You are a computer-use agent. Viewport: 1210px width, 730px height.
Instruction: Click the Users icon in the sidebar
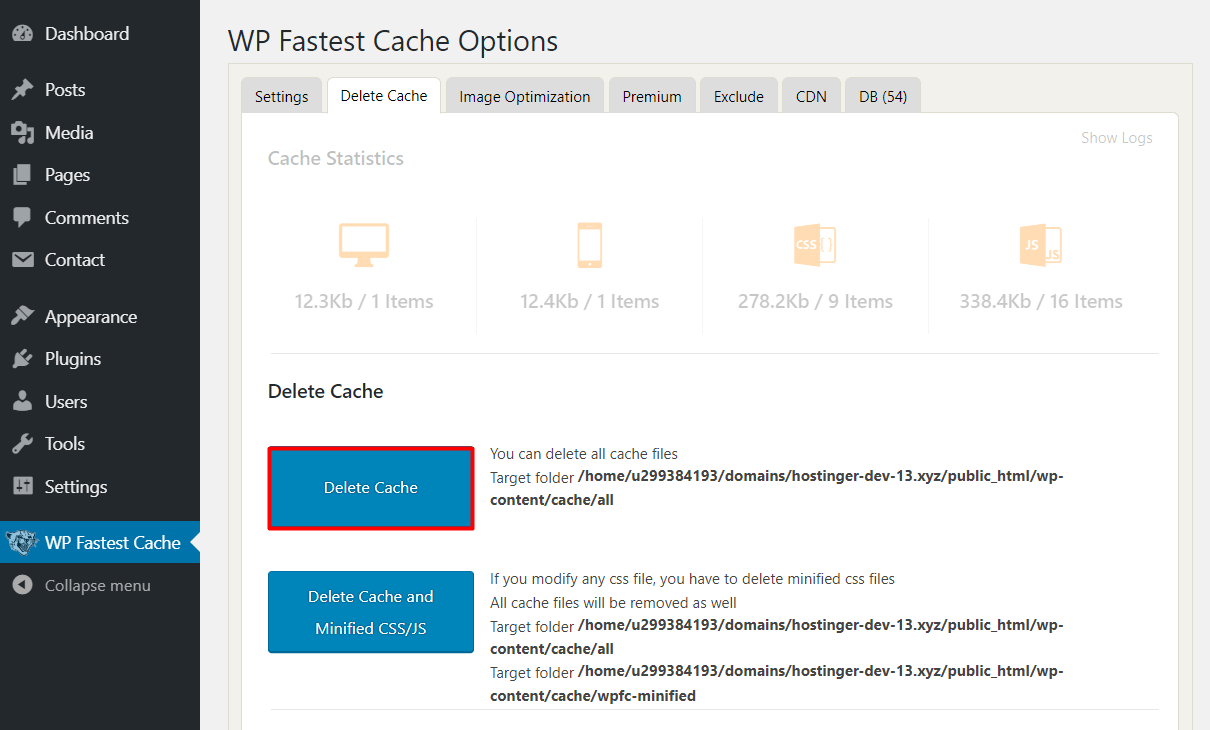click(x=22, y=401)
